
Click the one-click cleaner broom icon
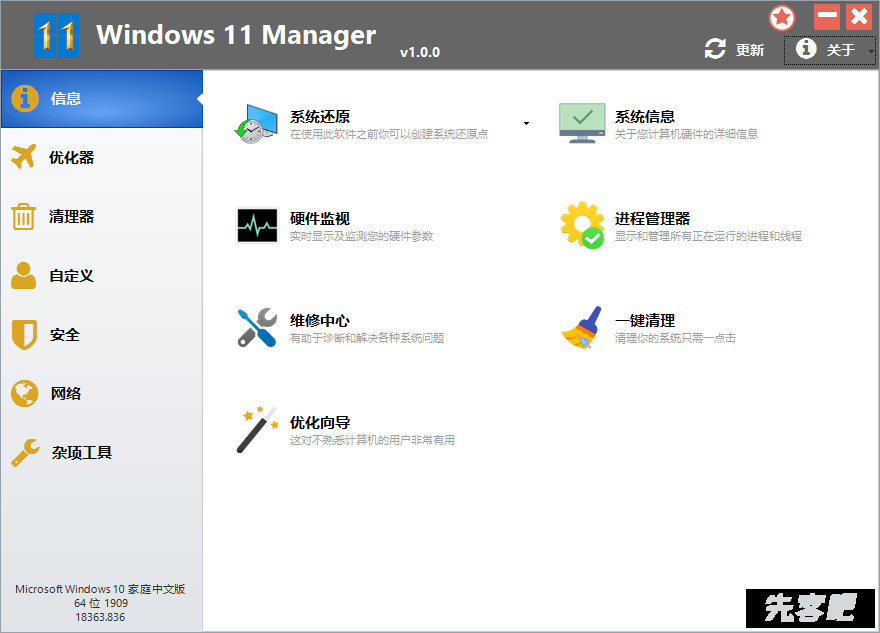pyautogui.click(x=581, y=328)
